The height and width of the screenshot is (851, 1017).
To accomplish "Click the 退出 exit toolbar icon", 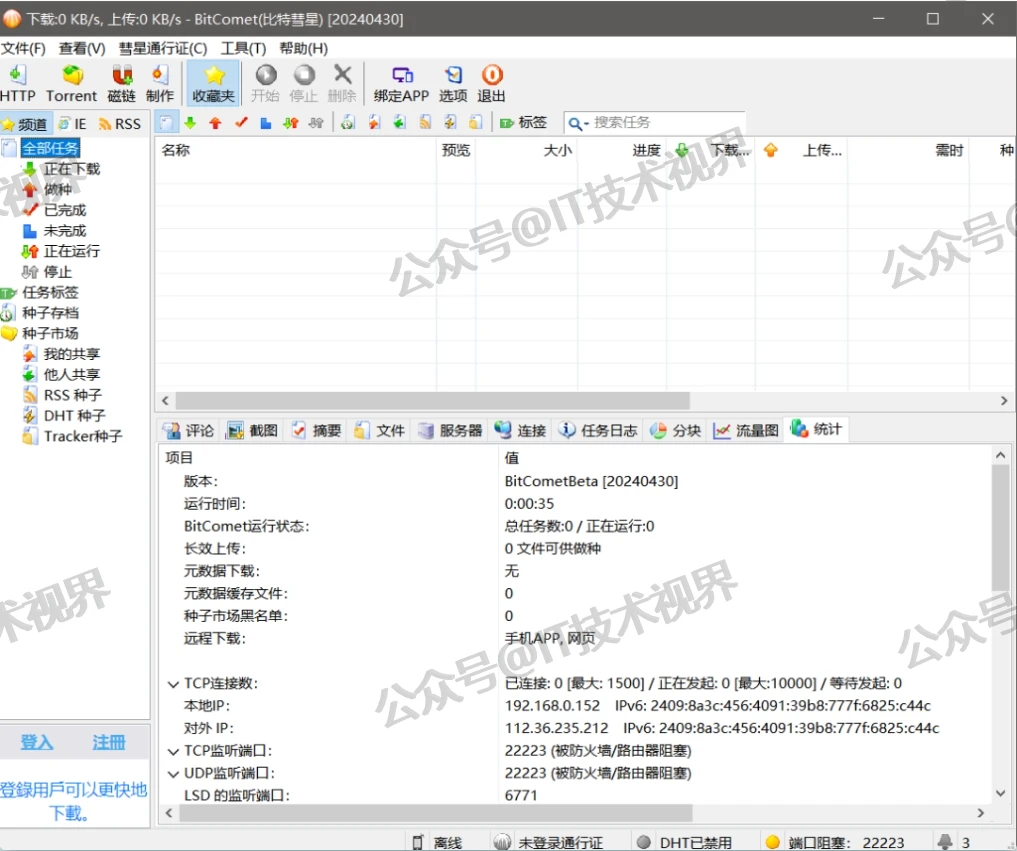I will pos(491,83).
